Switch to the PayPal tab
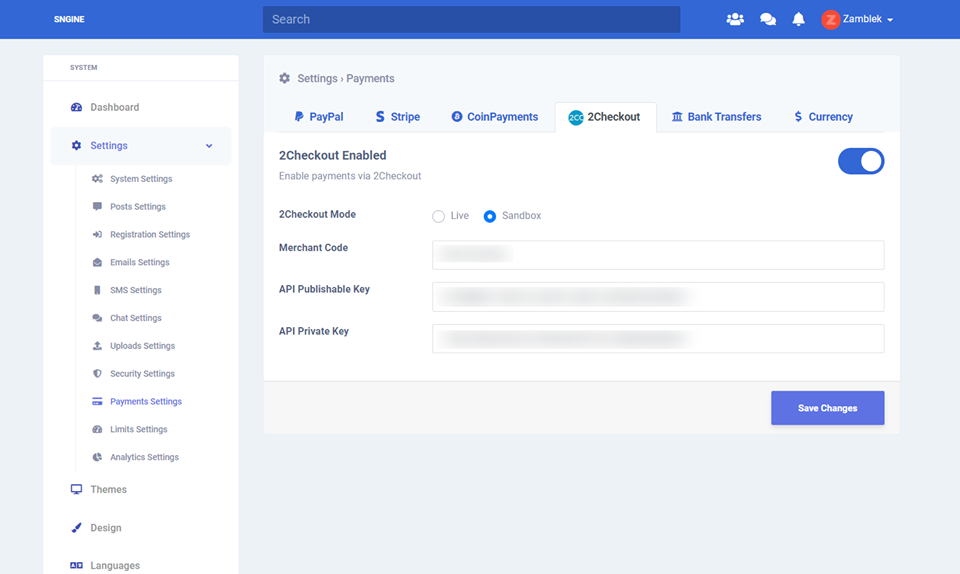960x574 pixels. (x=319, y=117)
